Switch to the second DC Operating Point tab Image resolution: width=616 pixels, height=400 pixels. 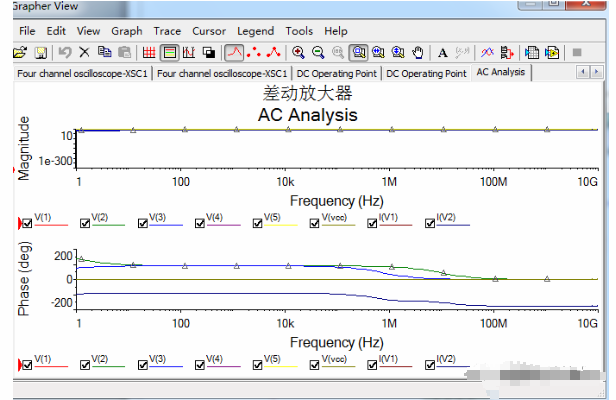[426, 73]
